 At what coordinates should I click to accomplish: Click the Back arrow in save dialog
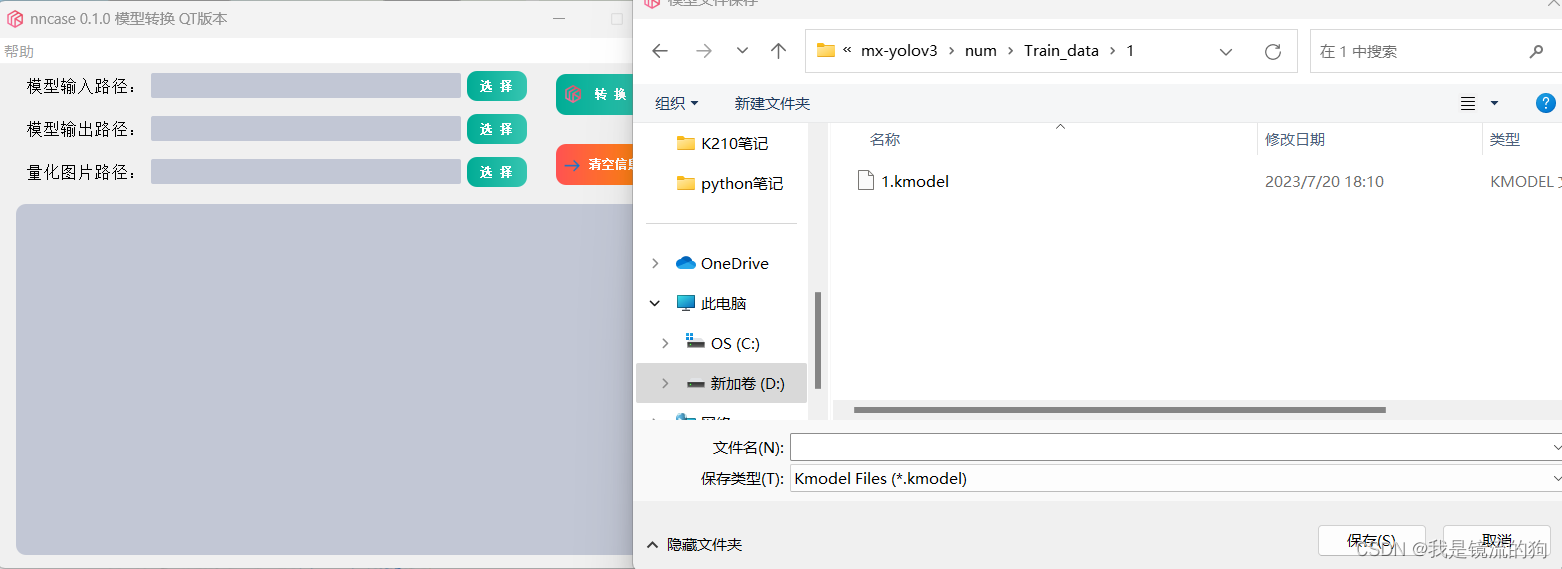659,51
